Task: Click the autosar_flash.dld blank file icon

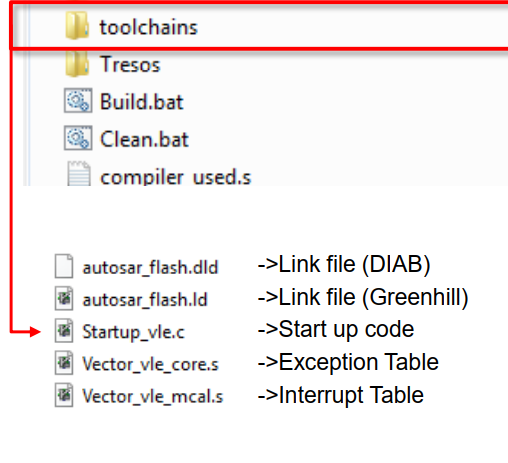Action: (64, 266)
